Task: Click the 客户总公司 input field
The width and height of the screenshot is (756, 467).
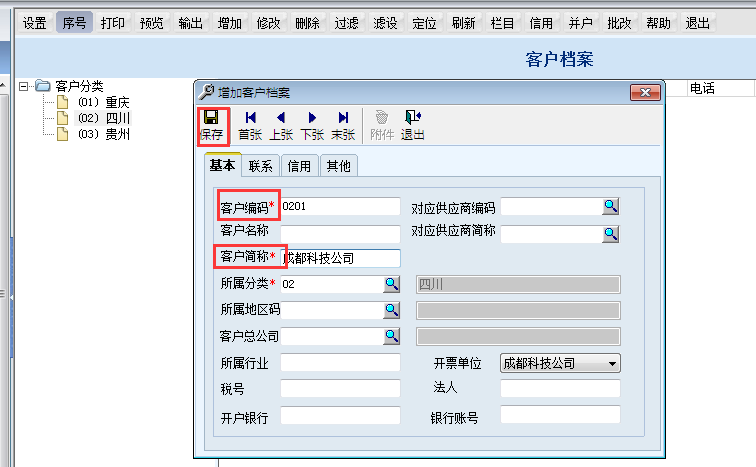Action: (x=332, y=336)
